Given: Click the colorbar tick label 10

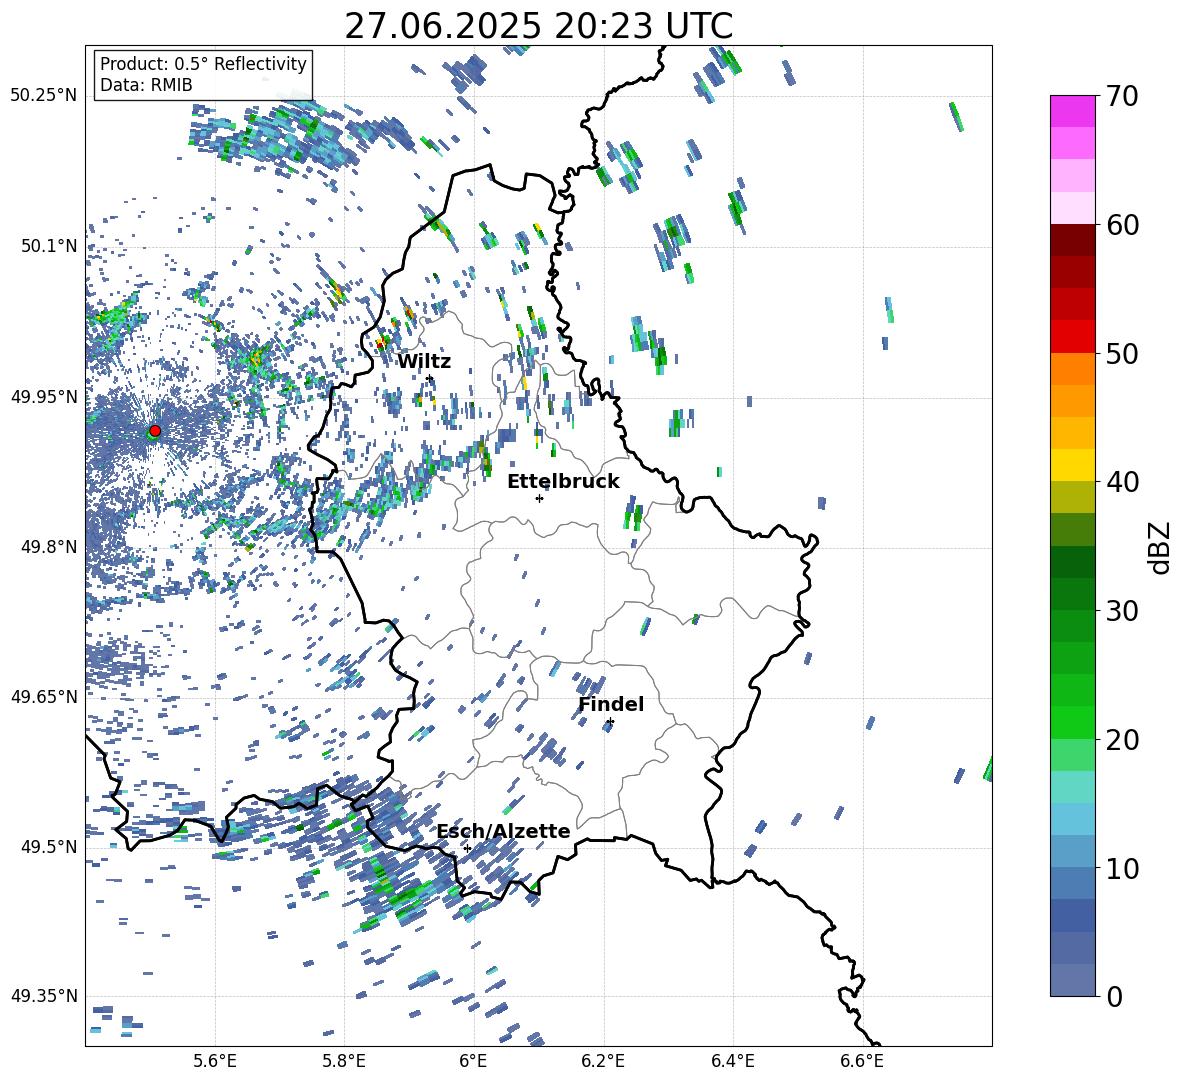Looking at the screenshot, I should point(1122,869).
